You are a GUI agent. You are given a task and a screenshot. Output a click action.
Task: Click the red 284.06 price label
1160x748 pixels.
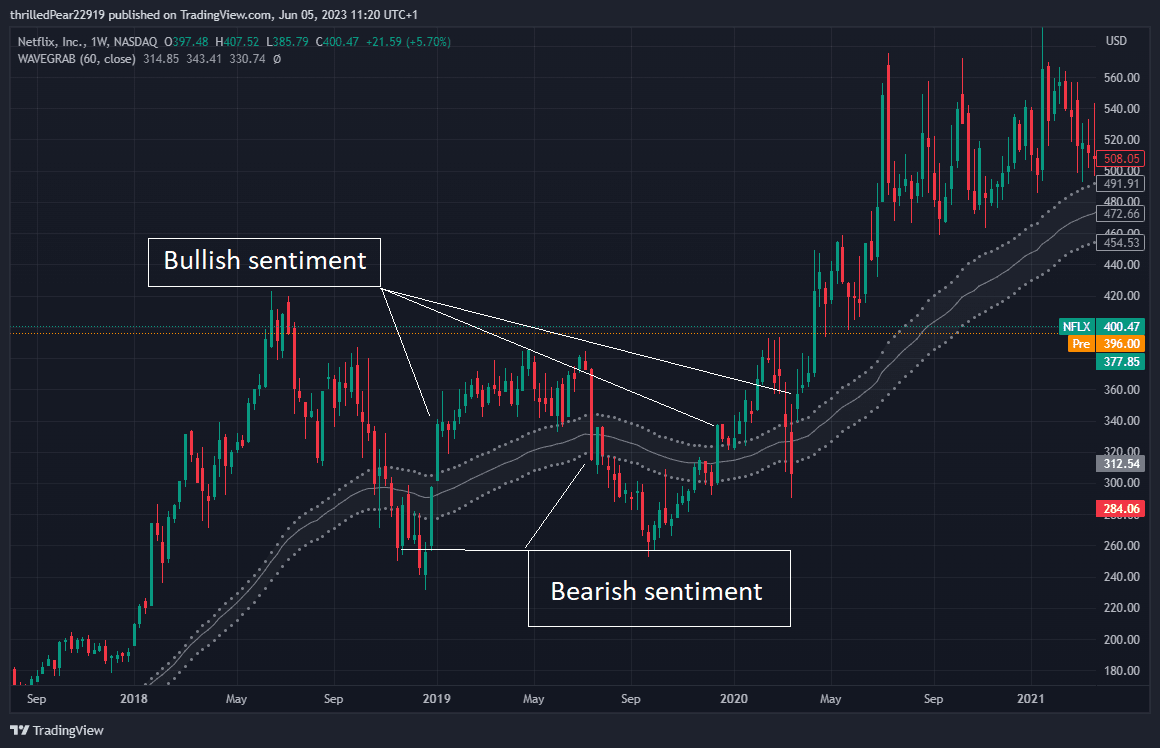pos(1121,508)
